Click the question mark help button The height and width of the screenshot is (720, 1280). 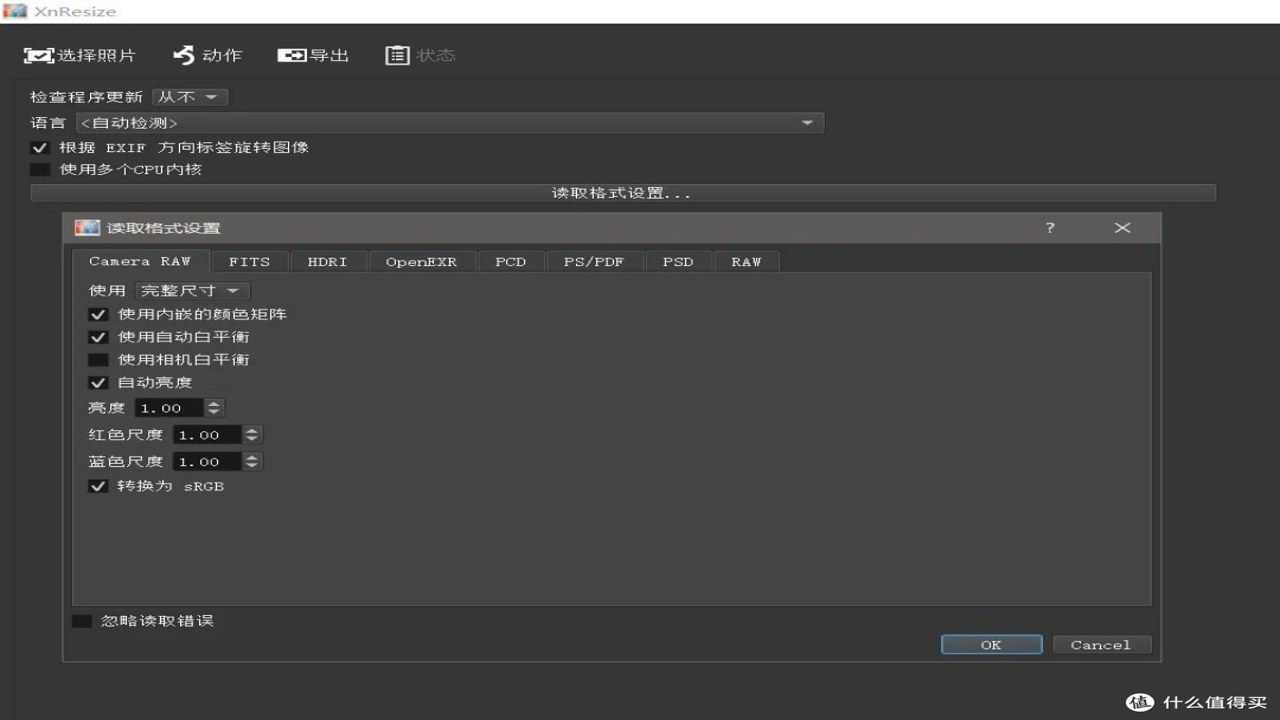coord(1050,228)
